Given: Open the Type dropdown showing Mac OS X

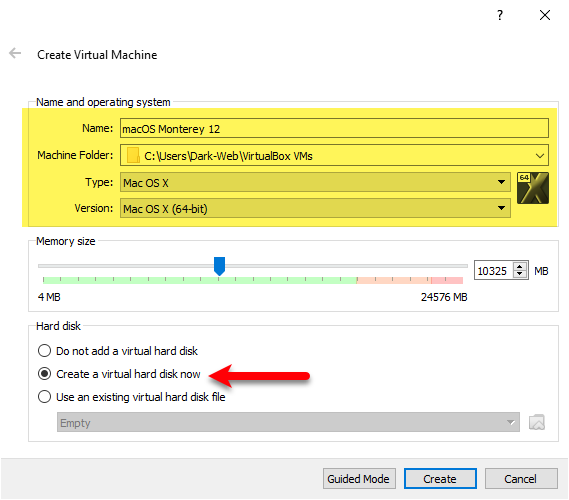Looking at the screenshot, I should coord(315,182).
